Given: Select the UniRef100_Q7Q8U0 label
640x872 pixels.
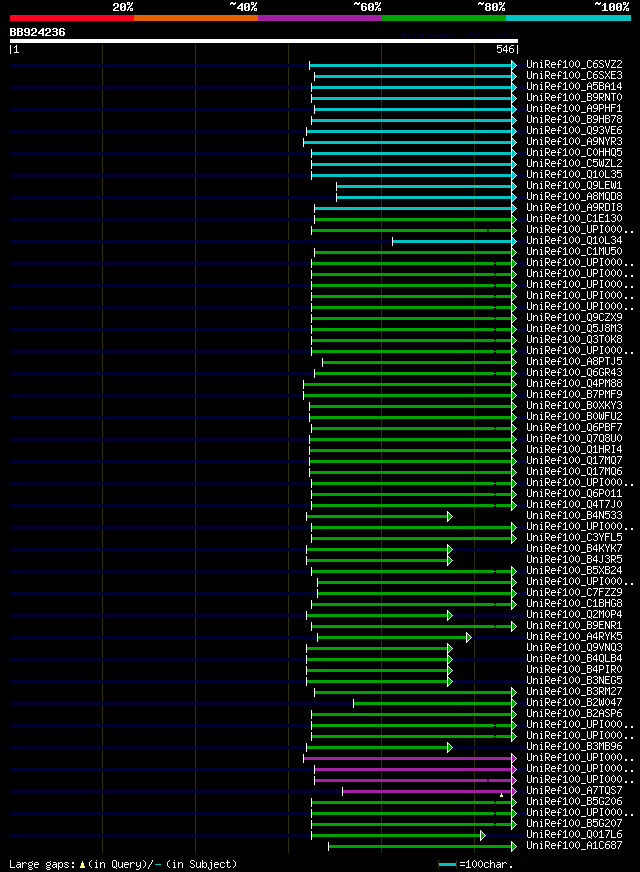Looking at the screenshot, I should pyautogui.click(x=574, y=438).
